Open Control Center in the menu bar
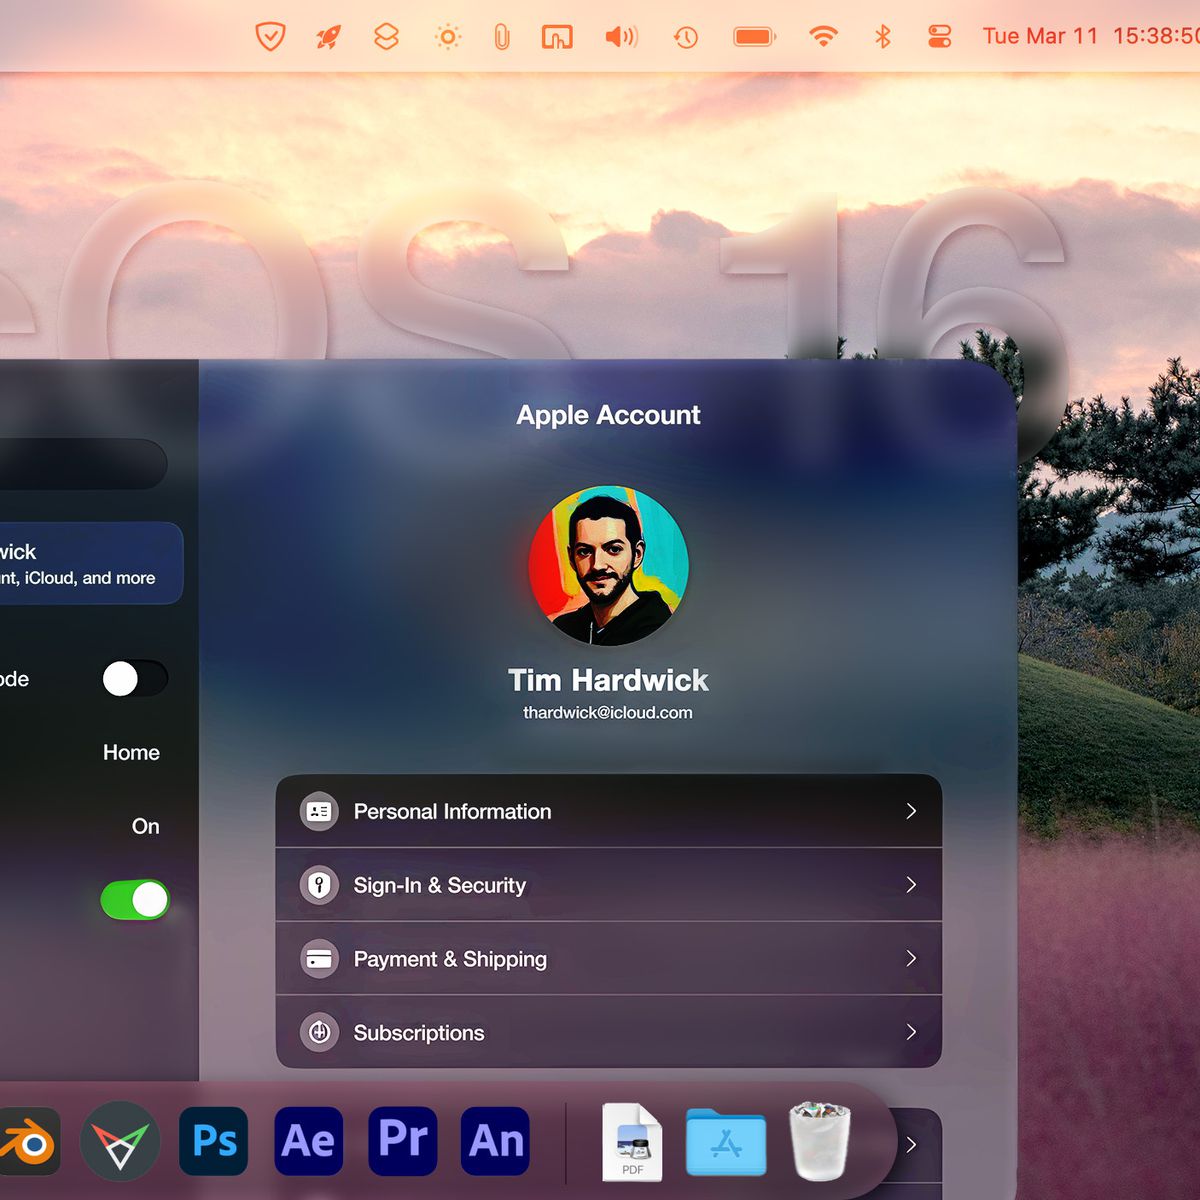This screenshot has height=1200, width=1200. (939, 37)
